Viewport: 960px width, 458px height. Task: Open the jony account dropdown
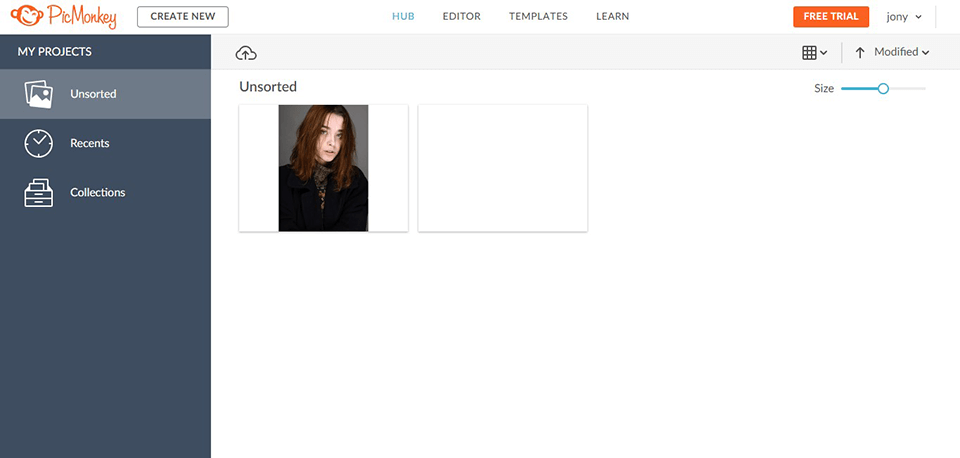pyautogui.click(x=904, y=17)
